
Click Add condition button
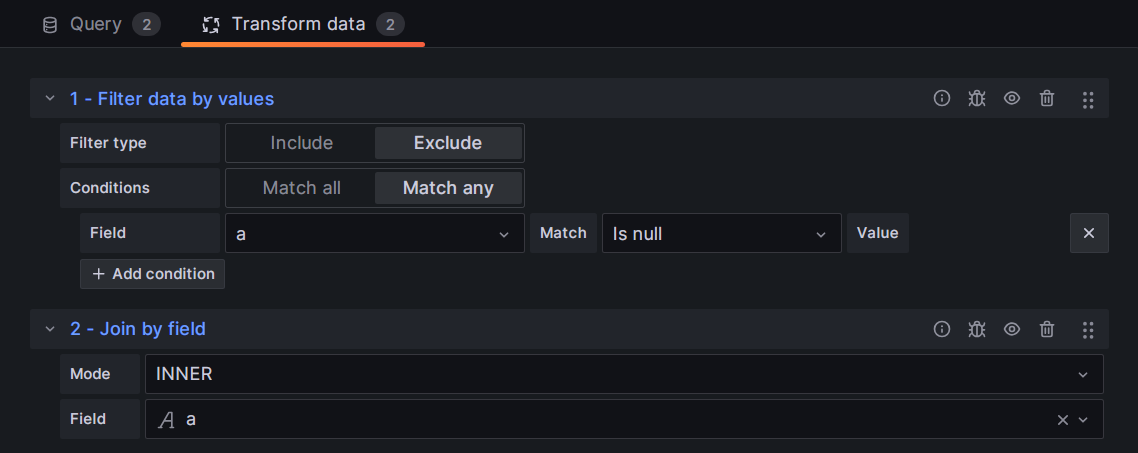pyautogui.click(x=153, y=274)
